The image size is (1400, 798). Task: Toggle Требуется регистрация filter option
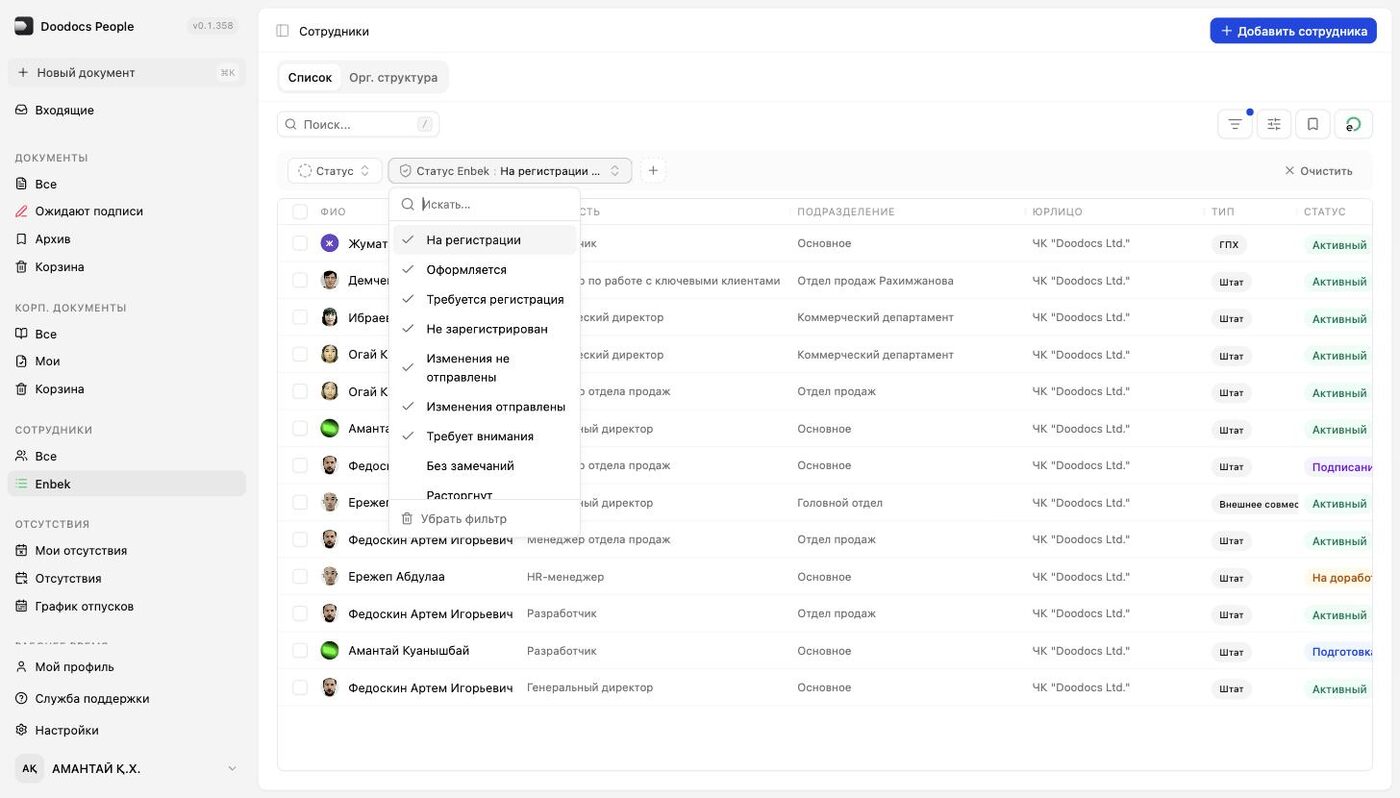point(484,299)
